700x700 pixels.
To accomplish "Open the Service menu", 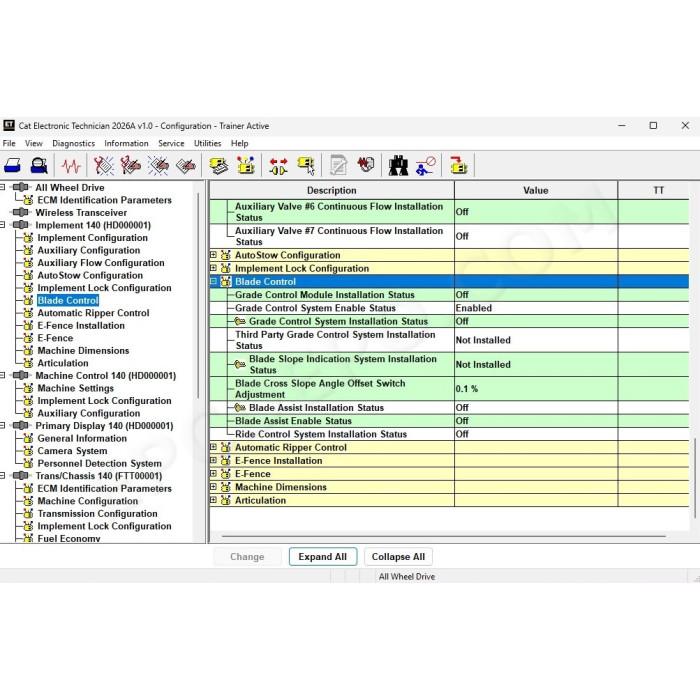I will (x=171, y=143).
